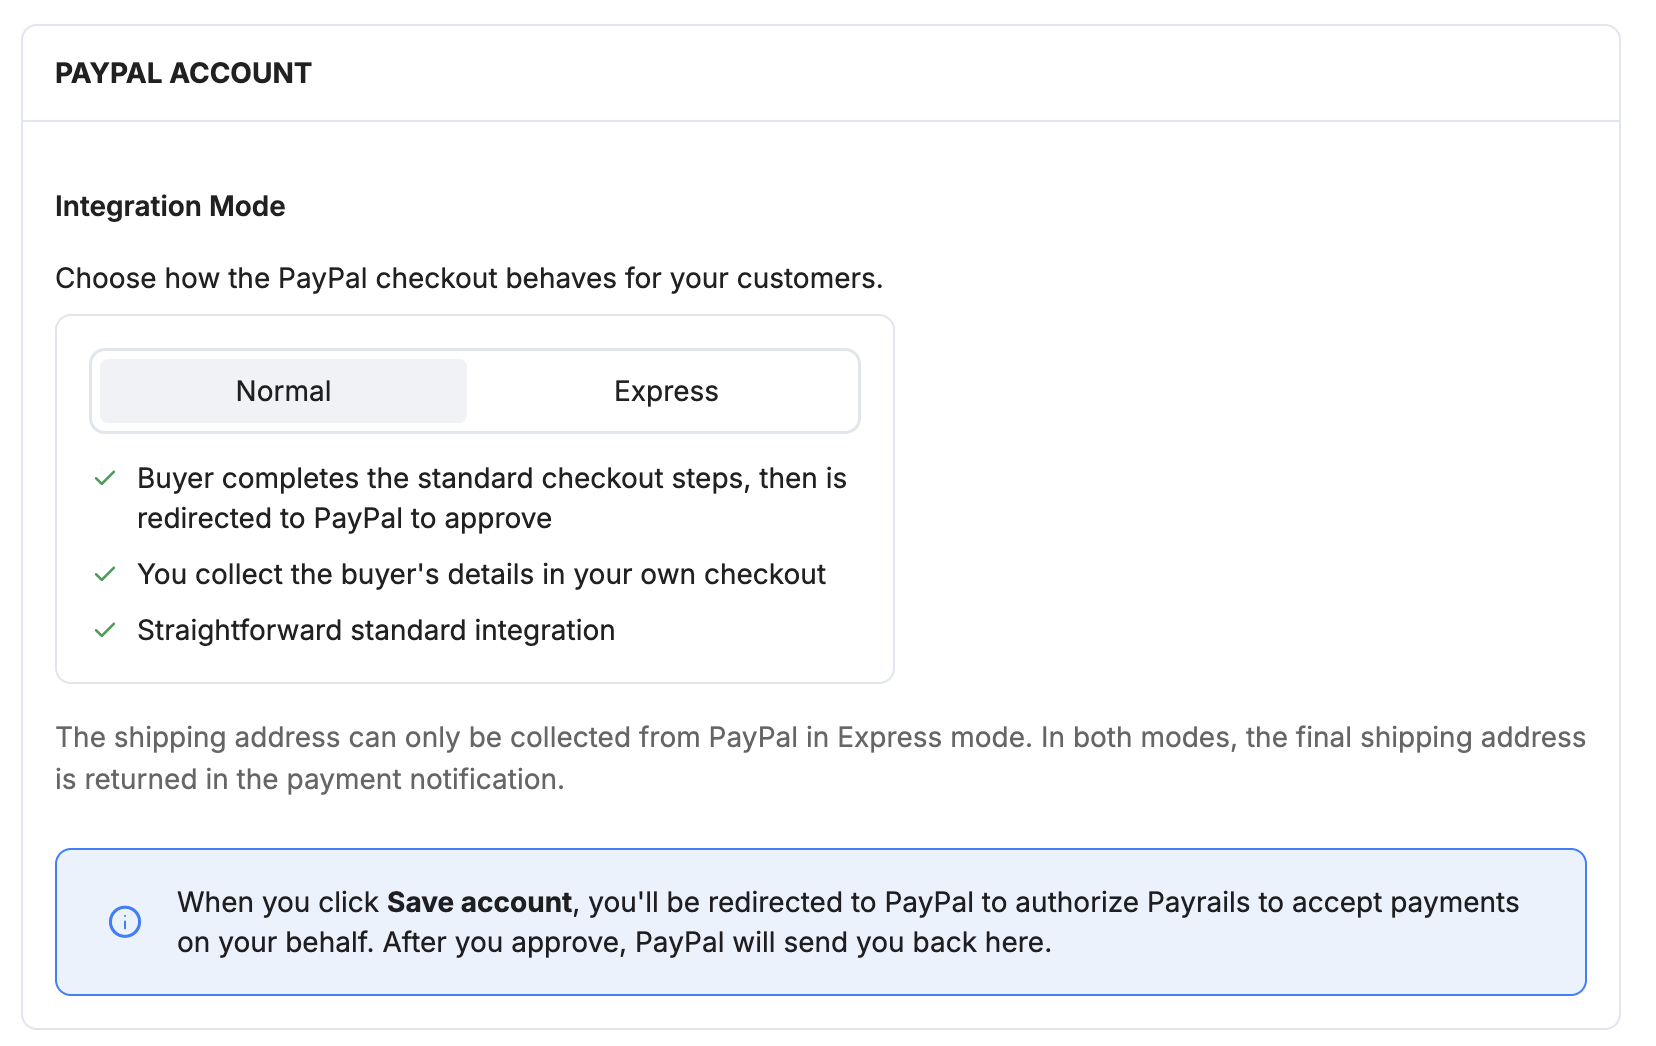1656x1046 pixels.
Task: Select the Normal integration mode
Action: [x=283, y=391]
